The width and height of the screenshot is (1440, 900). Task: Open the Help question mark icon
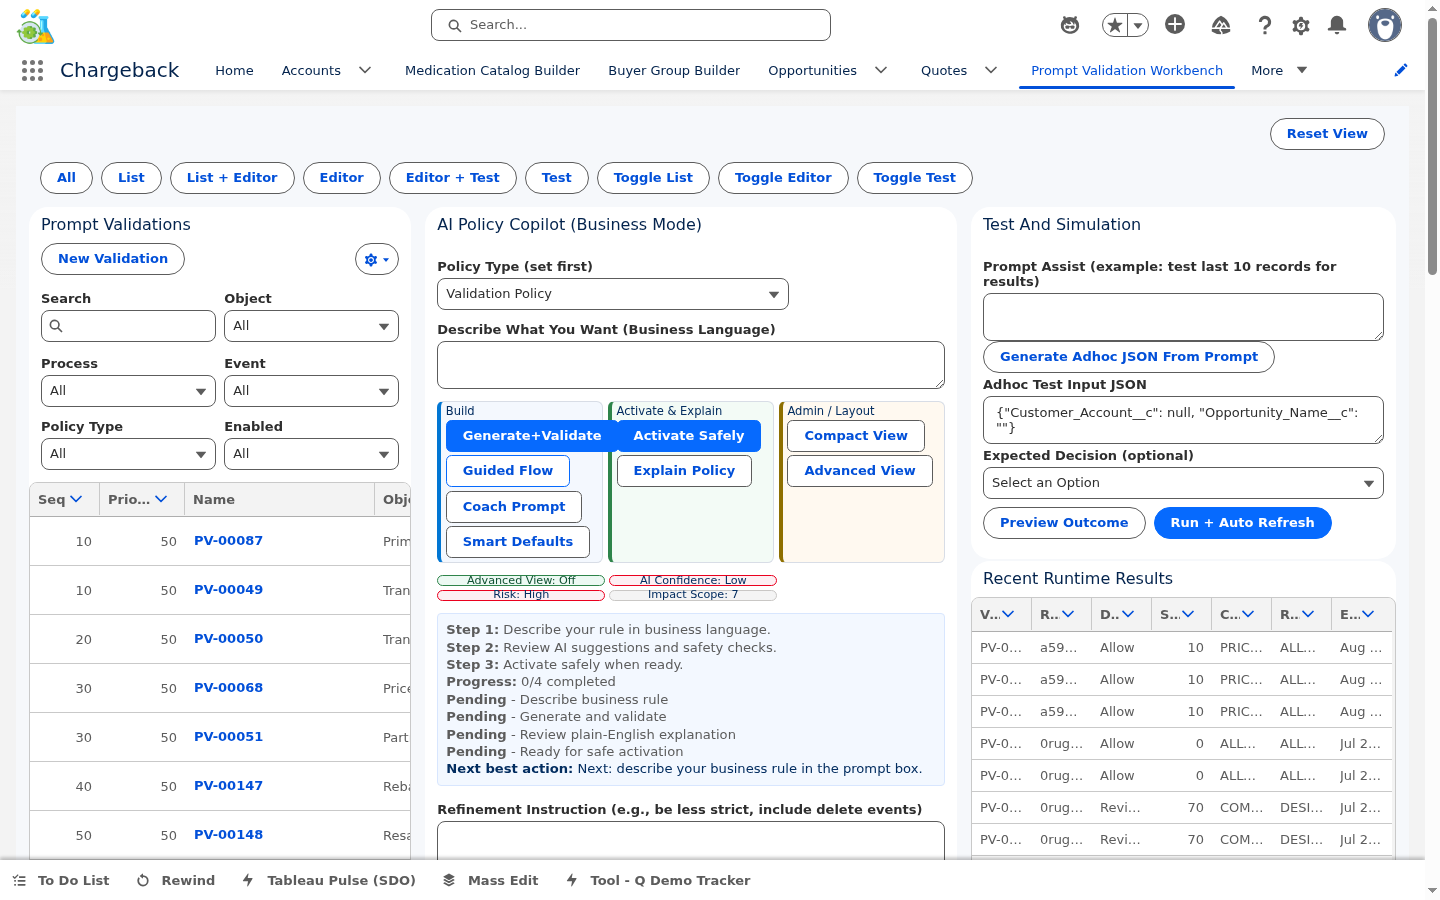pos(1265,25)
